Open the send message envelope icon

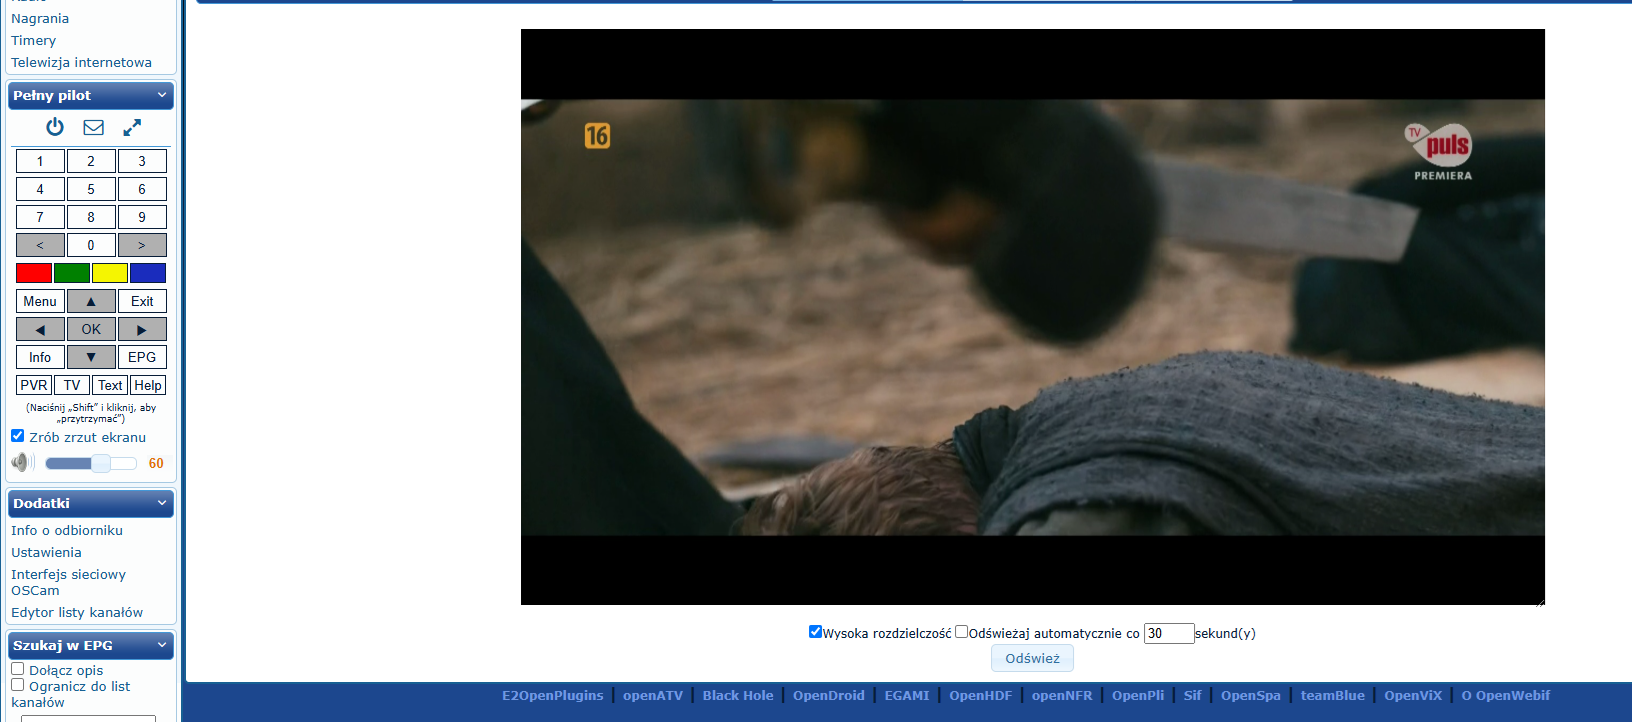coord(93,127)
